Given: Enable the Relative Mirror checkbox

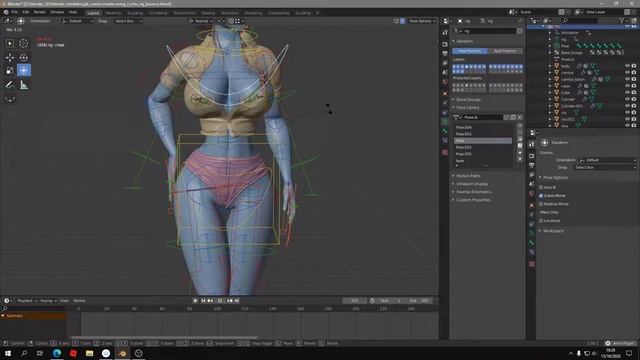Looking at the screenshot, I should point(541,204).
